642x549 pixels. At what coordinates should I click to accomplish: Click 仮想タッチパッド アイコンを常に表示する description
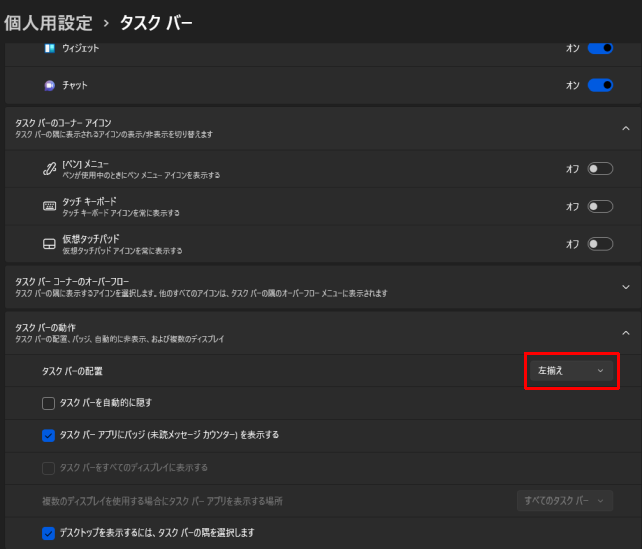coord(122,251)
